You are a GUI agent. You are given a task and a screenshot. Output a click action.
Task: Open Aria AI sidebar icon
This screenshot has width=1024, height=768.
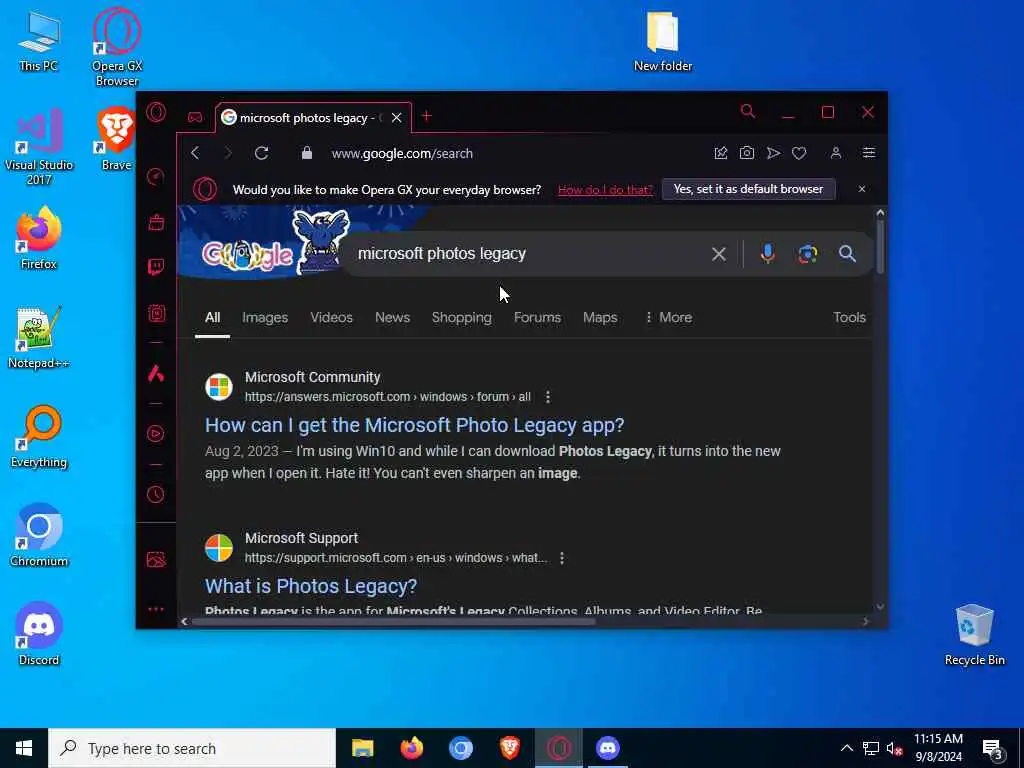coord(155,373)
